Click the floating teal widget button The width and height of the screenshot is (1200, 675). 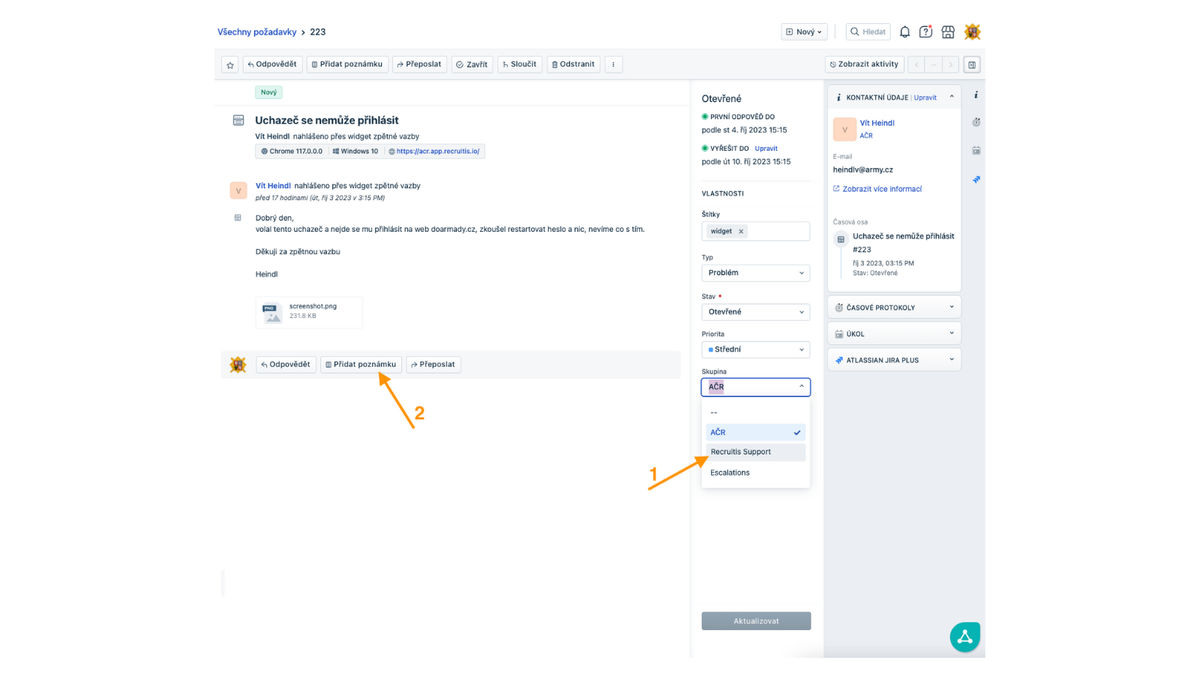(964, 637)
